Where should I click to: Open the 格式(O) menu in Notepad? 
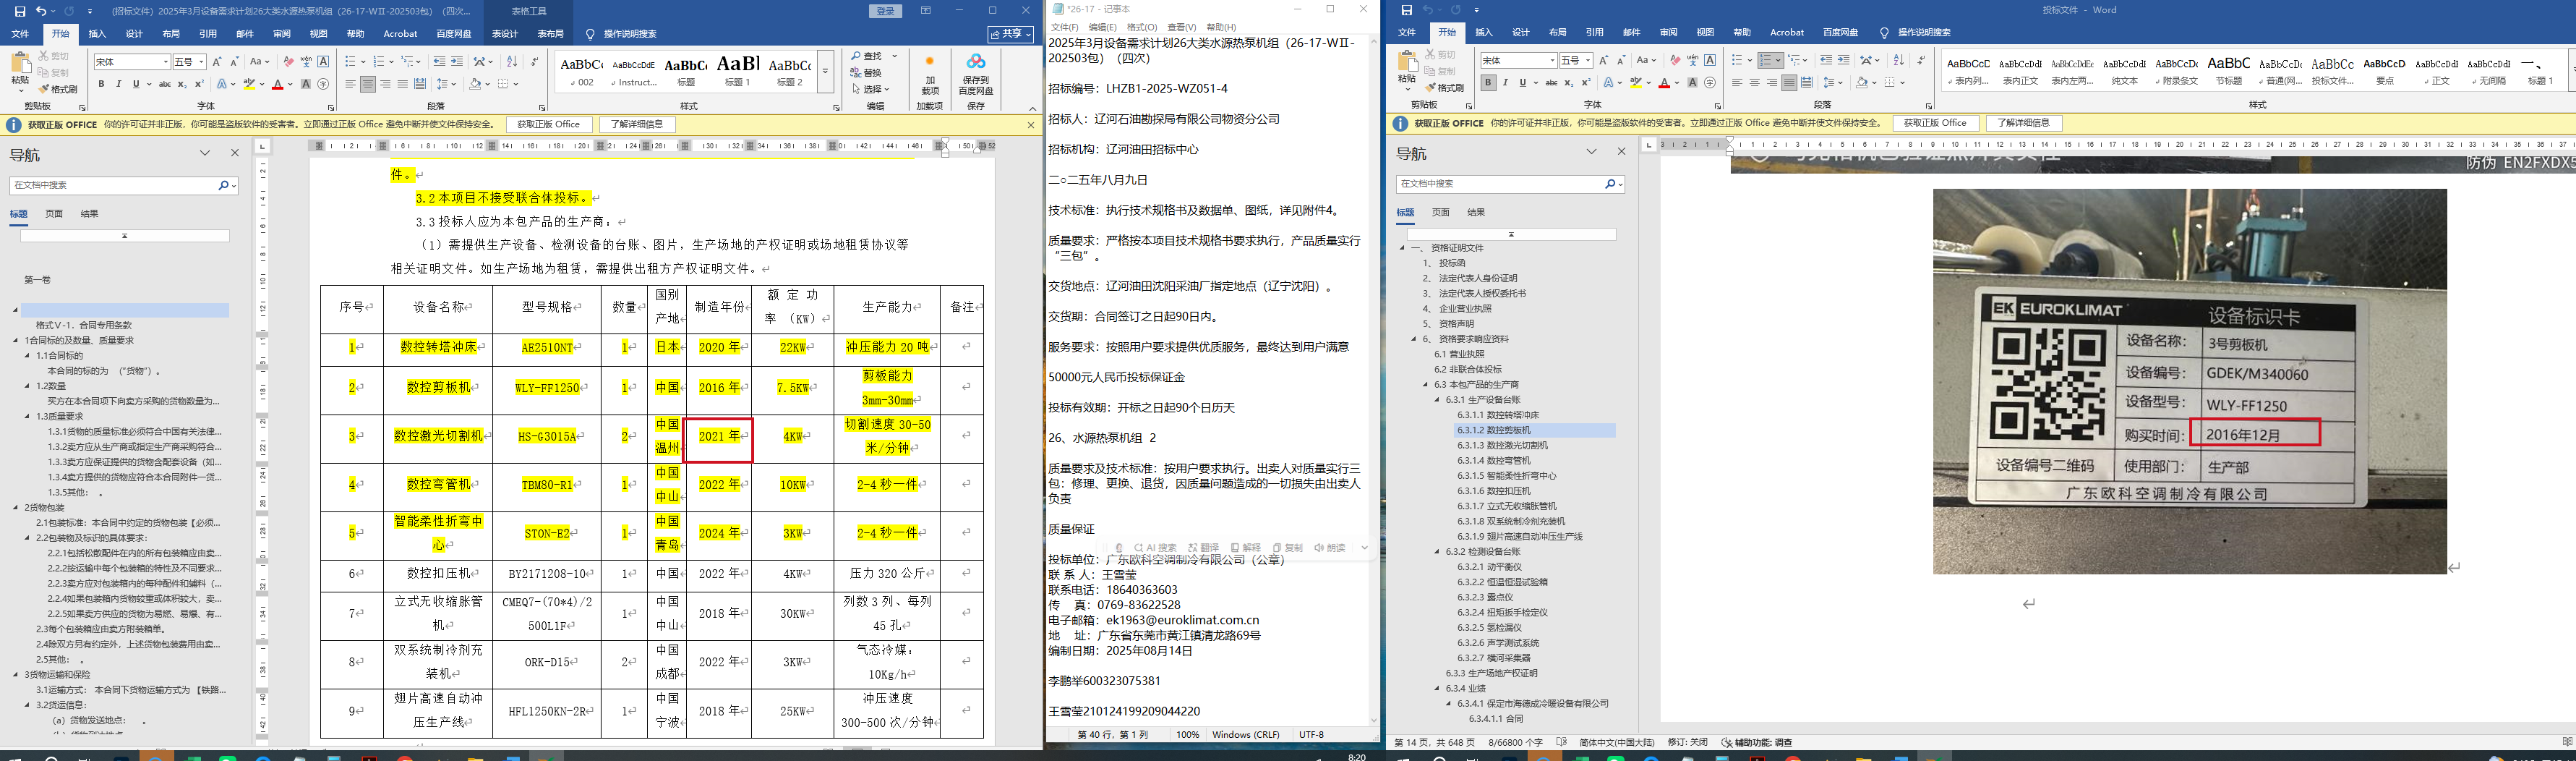1142,27
